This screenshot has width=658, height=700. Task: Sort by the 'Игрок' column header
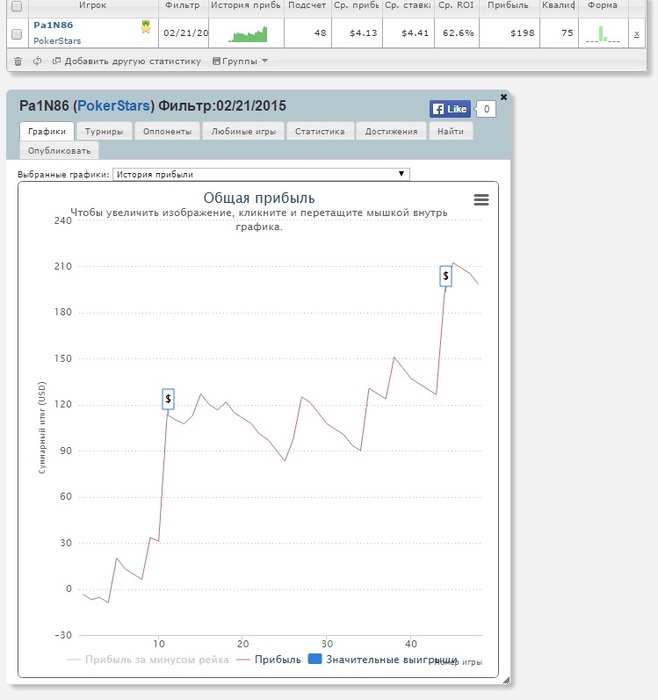(x=93, y=5)
